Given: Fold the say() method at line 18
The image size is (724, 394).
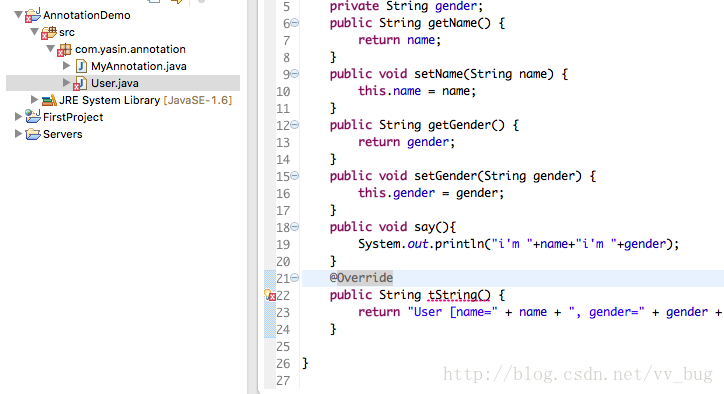Looking at the screenshot, I should coord(295,227).
